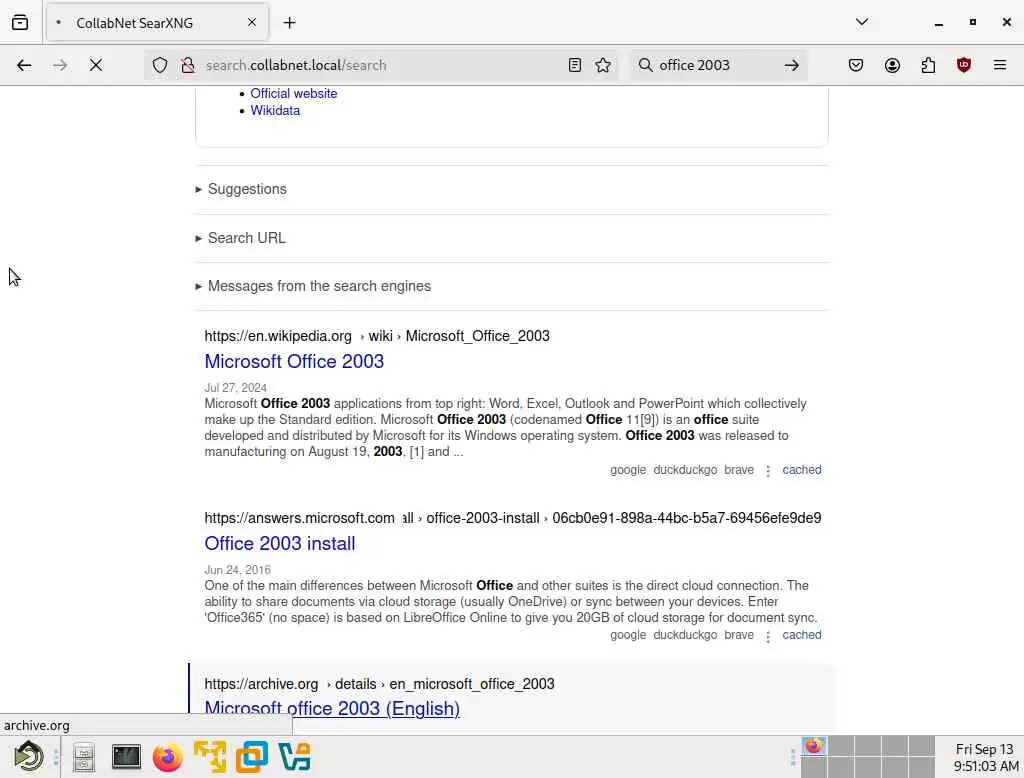Open the Firefox tab overview button
1024x778 pixels.
pyautogui.click(x=20, y=23)
